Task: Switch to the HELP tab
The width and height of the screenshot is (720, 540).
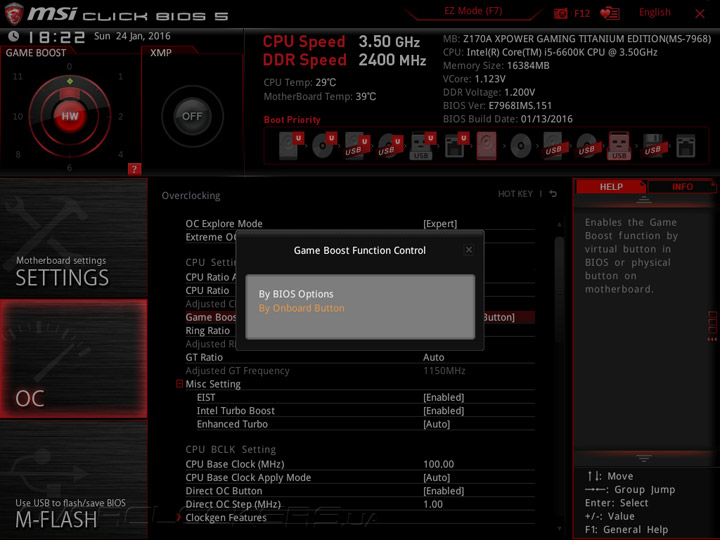Action: pos(611,186)
